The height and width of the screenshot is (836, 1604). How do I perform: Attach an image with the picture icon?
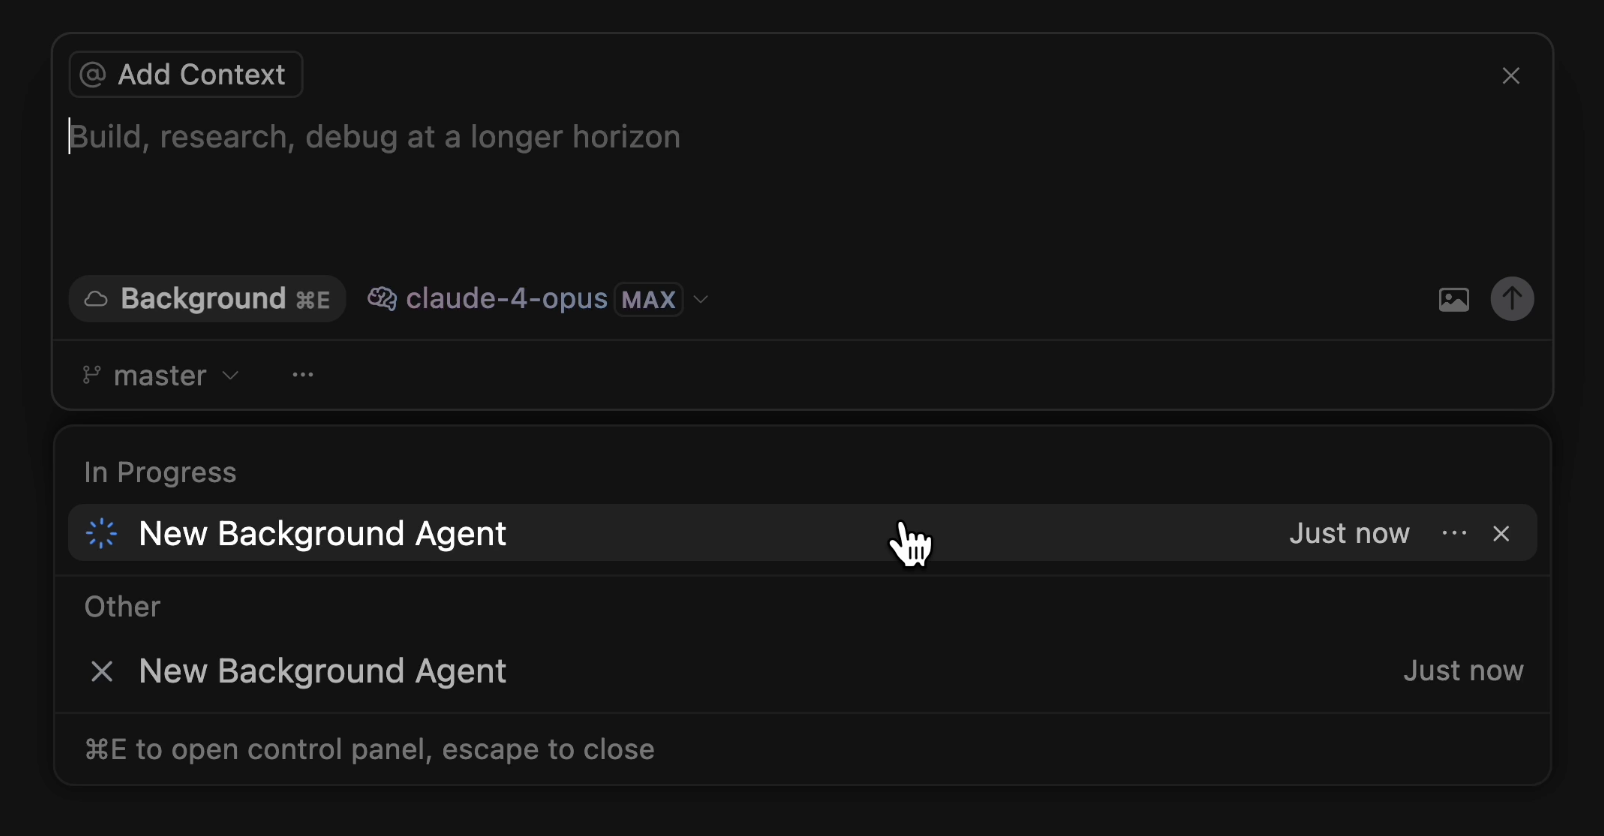coord(1454,299)
